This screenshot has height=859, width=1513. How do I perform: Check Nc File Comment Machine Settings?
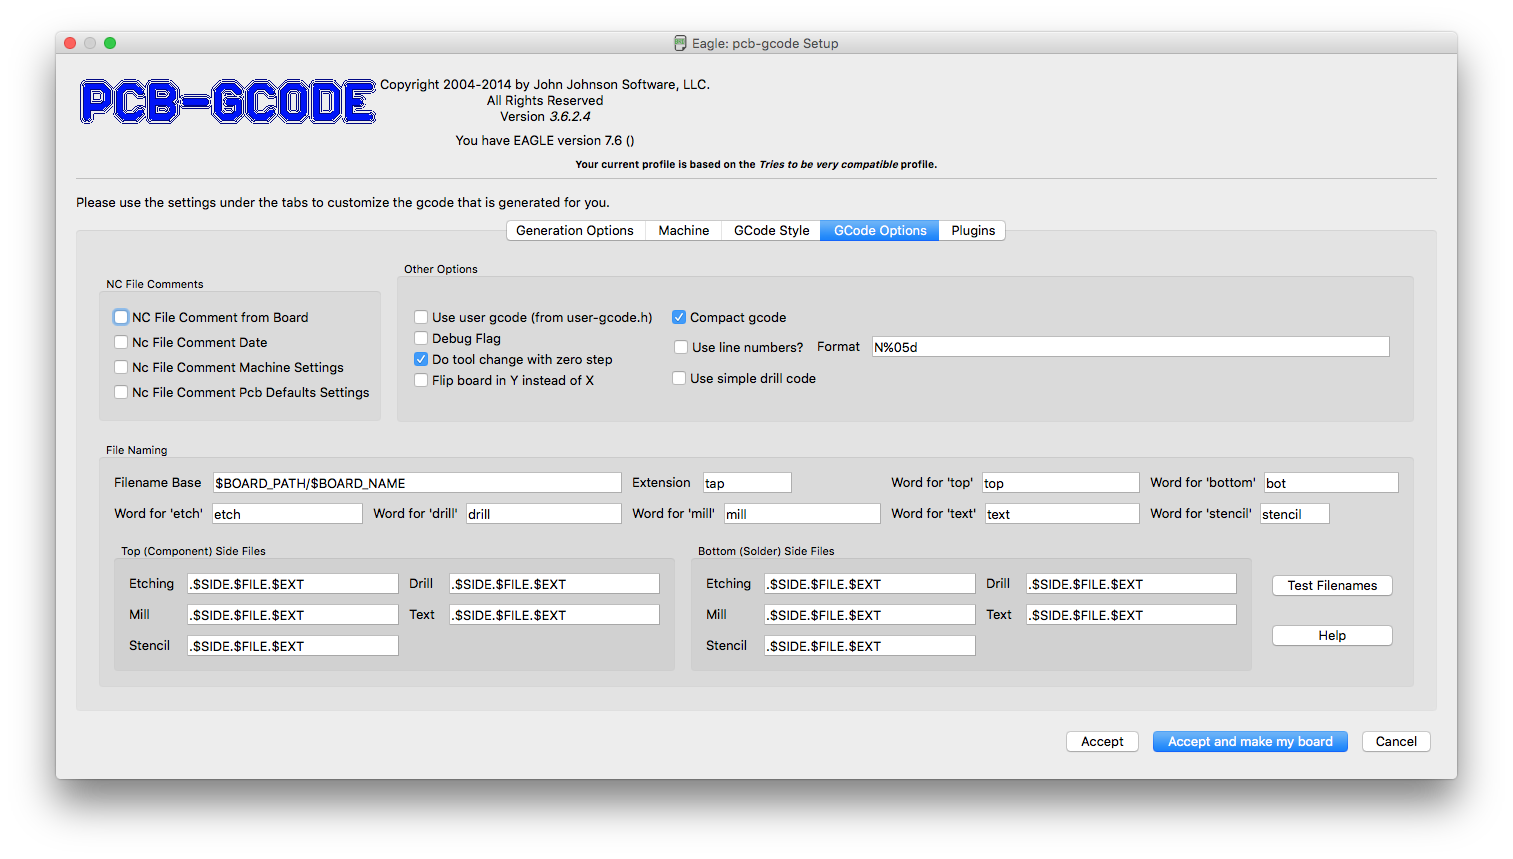[121, 367]
